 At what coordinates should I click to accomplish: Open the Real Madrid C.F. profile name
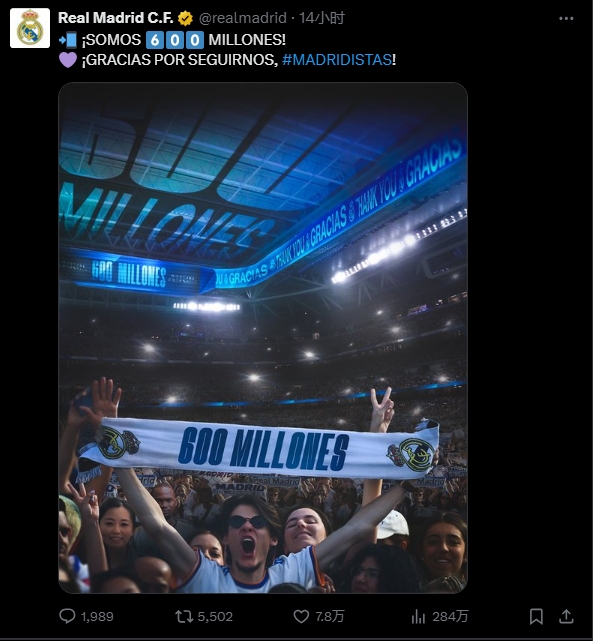pyautogui.click(x=116, y=18)
